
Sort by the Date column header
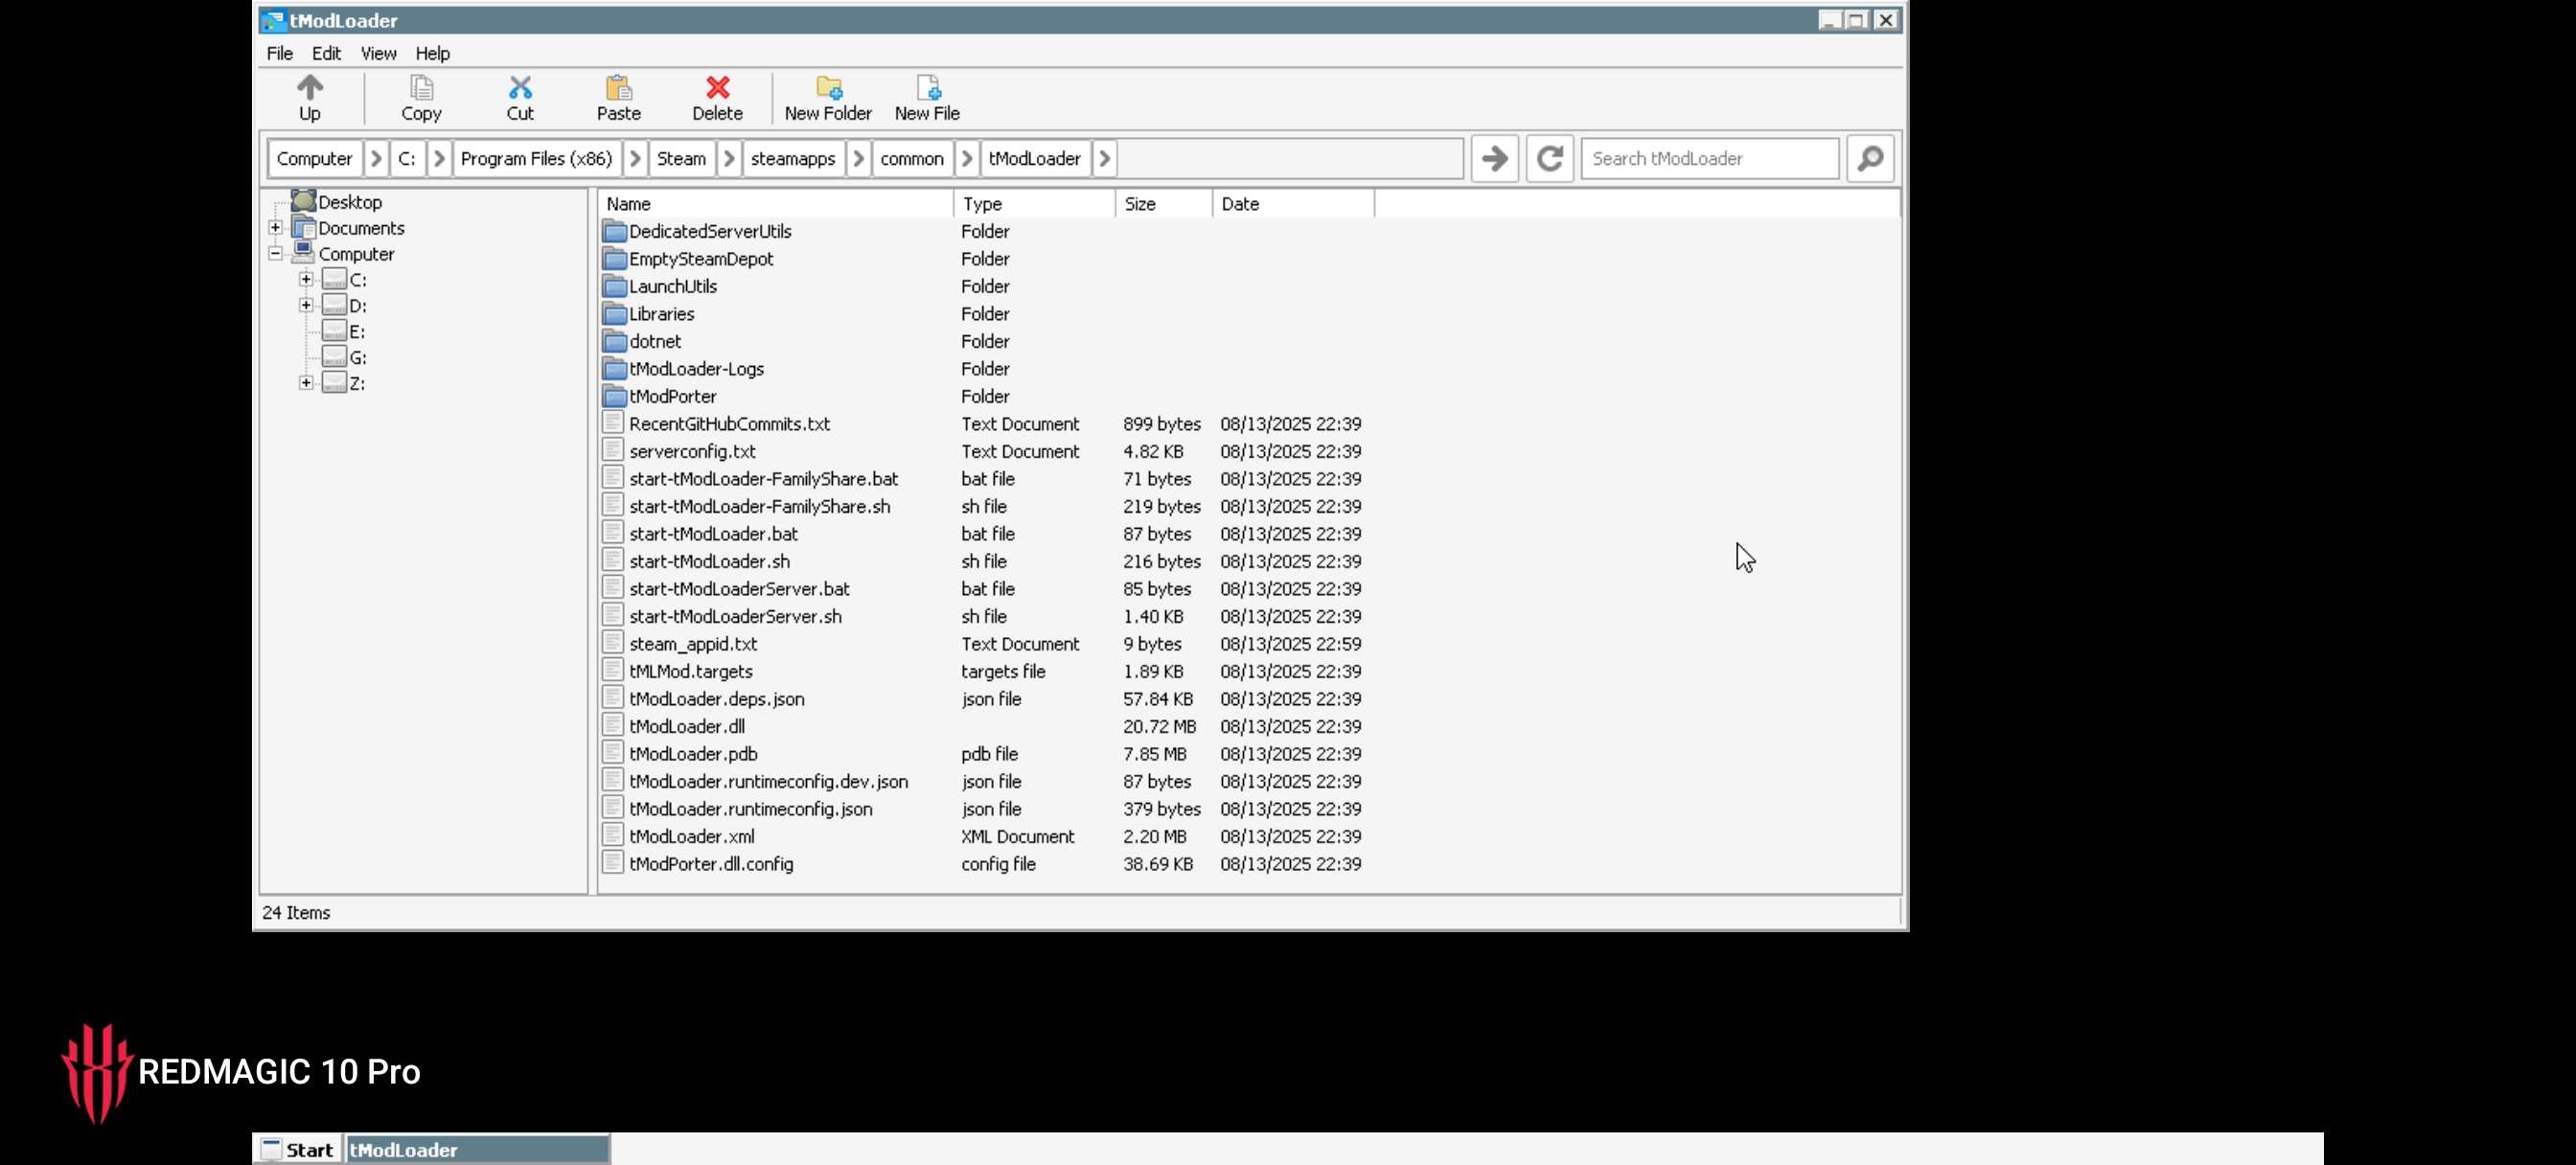tap(1294, 204)
